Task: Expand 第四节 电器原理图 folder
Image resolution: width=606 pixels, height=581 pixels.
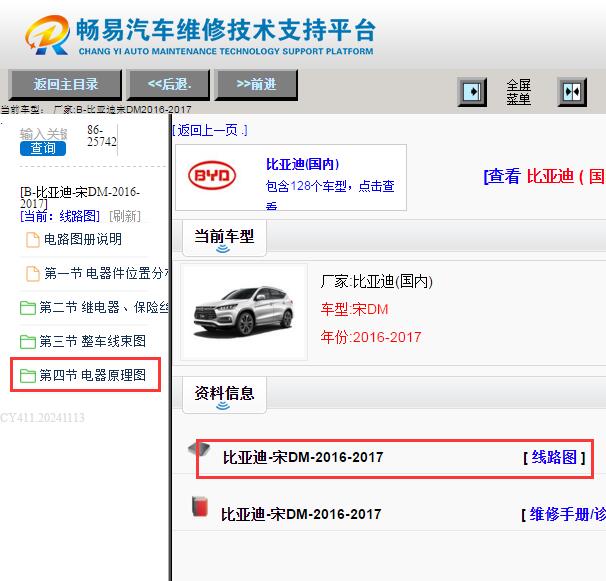Action: (92, 375)
